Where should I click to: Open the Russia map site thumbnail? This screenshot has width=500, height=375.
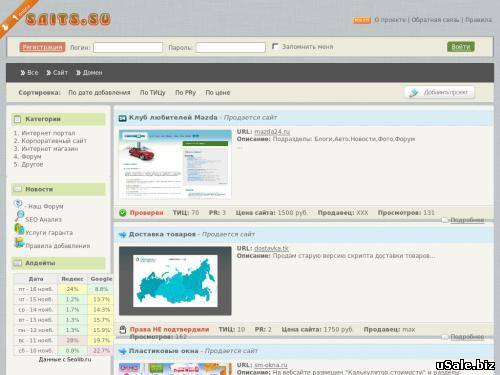coord(175,281)
